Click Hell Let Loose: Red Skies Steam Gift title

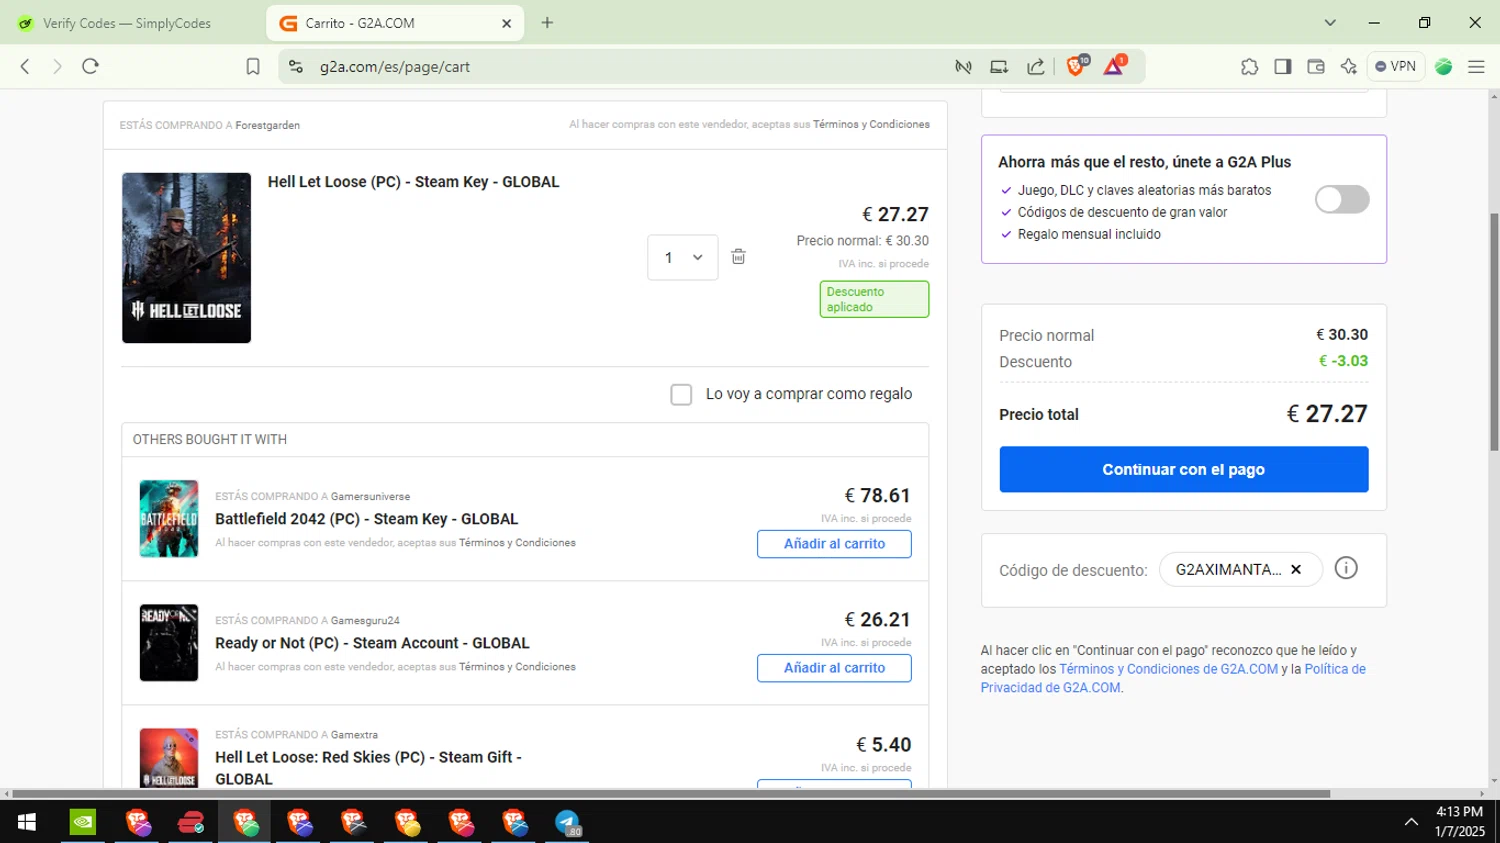[368, 768]
